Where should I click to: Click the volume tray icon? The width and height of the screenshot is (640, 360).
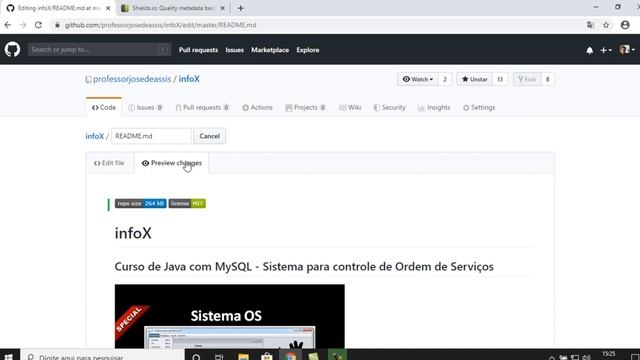click(x=587, y=357)
